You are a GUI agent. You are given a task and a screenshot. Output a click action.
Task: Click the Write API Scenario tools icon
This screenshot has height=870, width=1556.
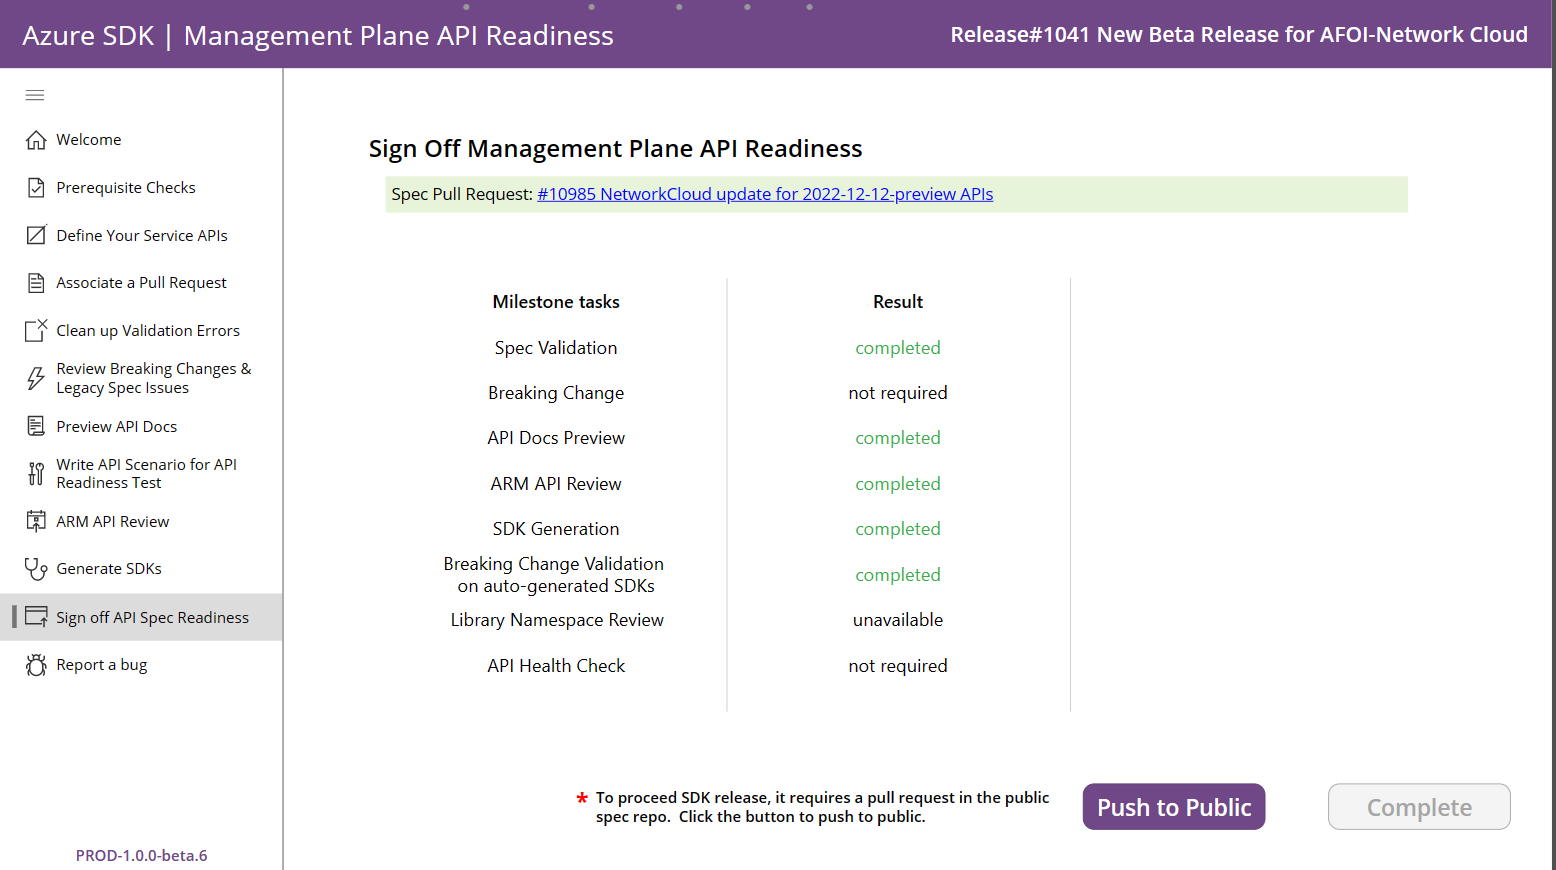coord(35,473)
